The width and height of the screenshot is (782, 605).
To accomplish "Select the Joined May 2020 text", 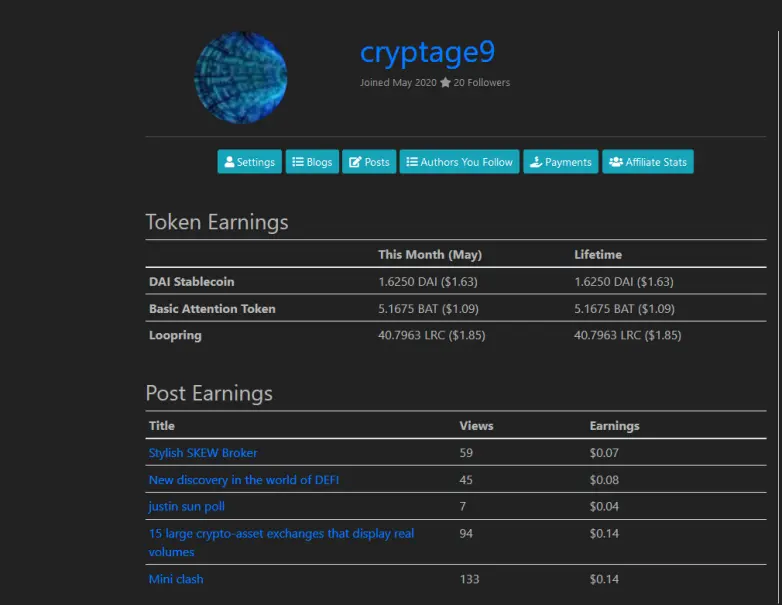I will [398, 82].
